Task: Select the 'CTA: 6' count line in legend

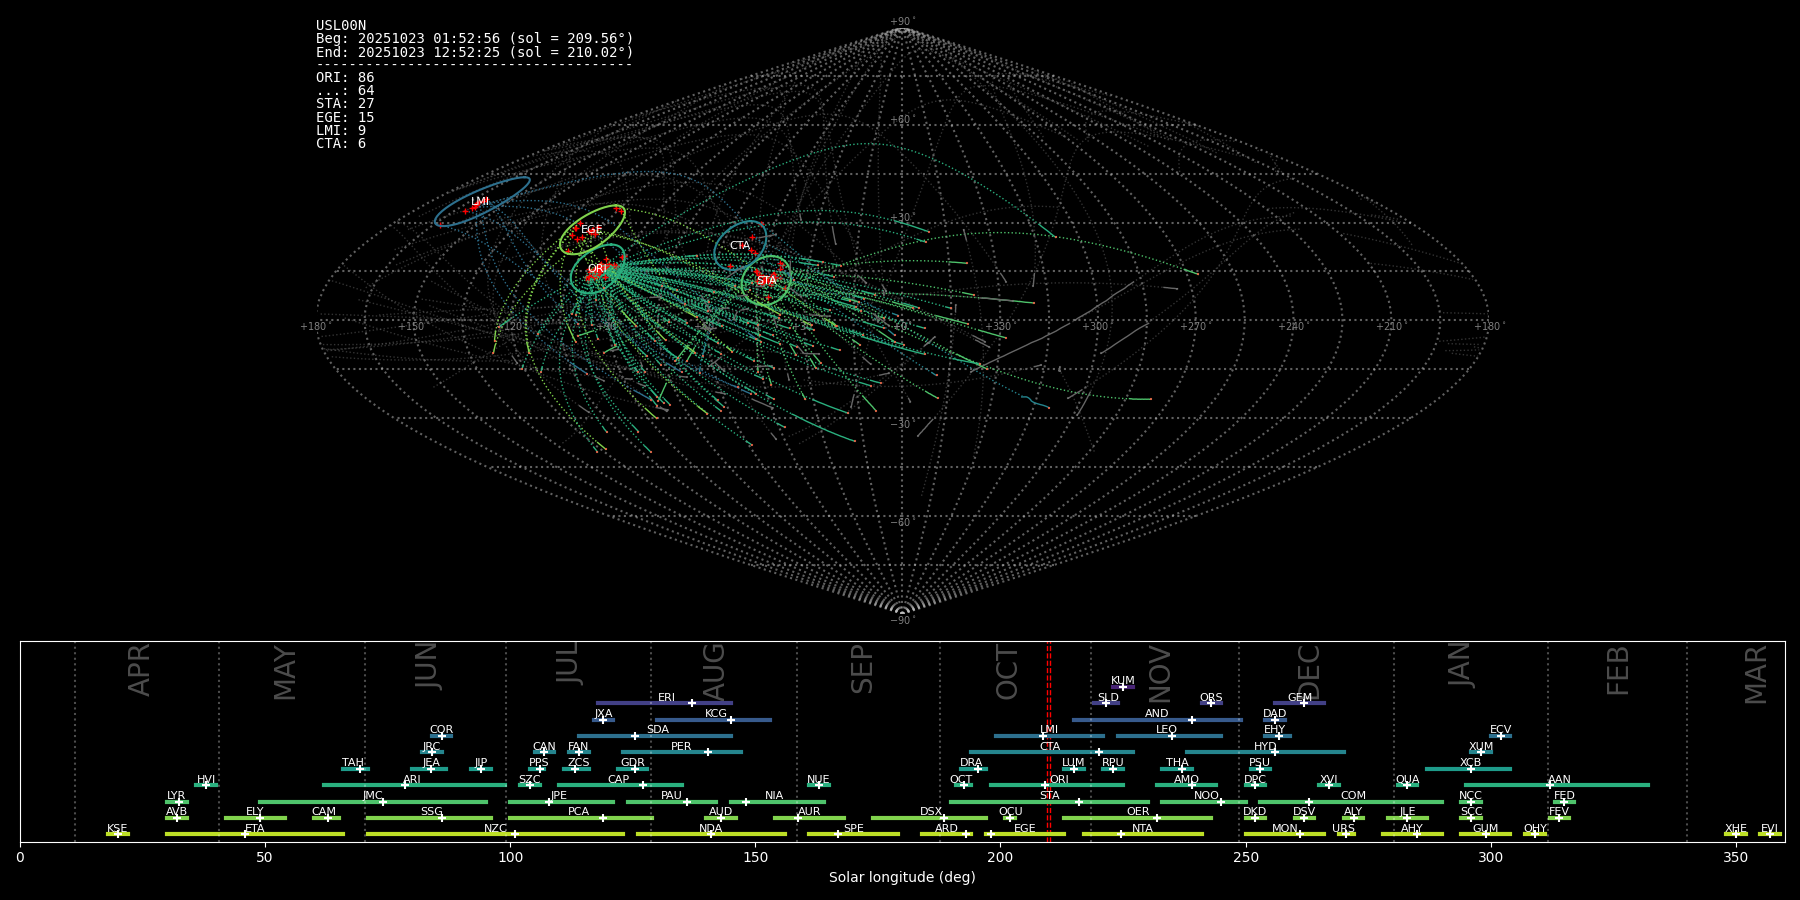Action: point(341,144)
